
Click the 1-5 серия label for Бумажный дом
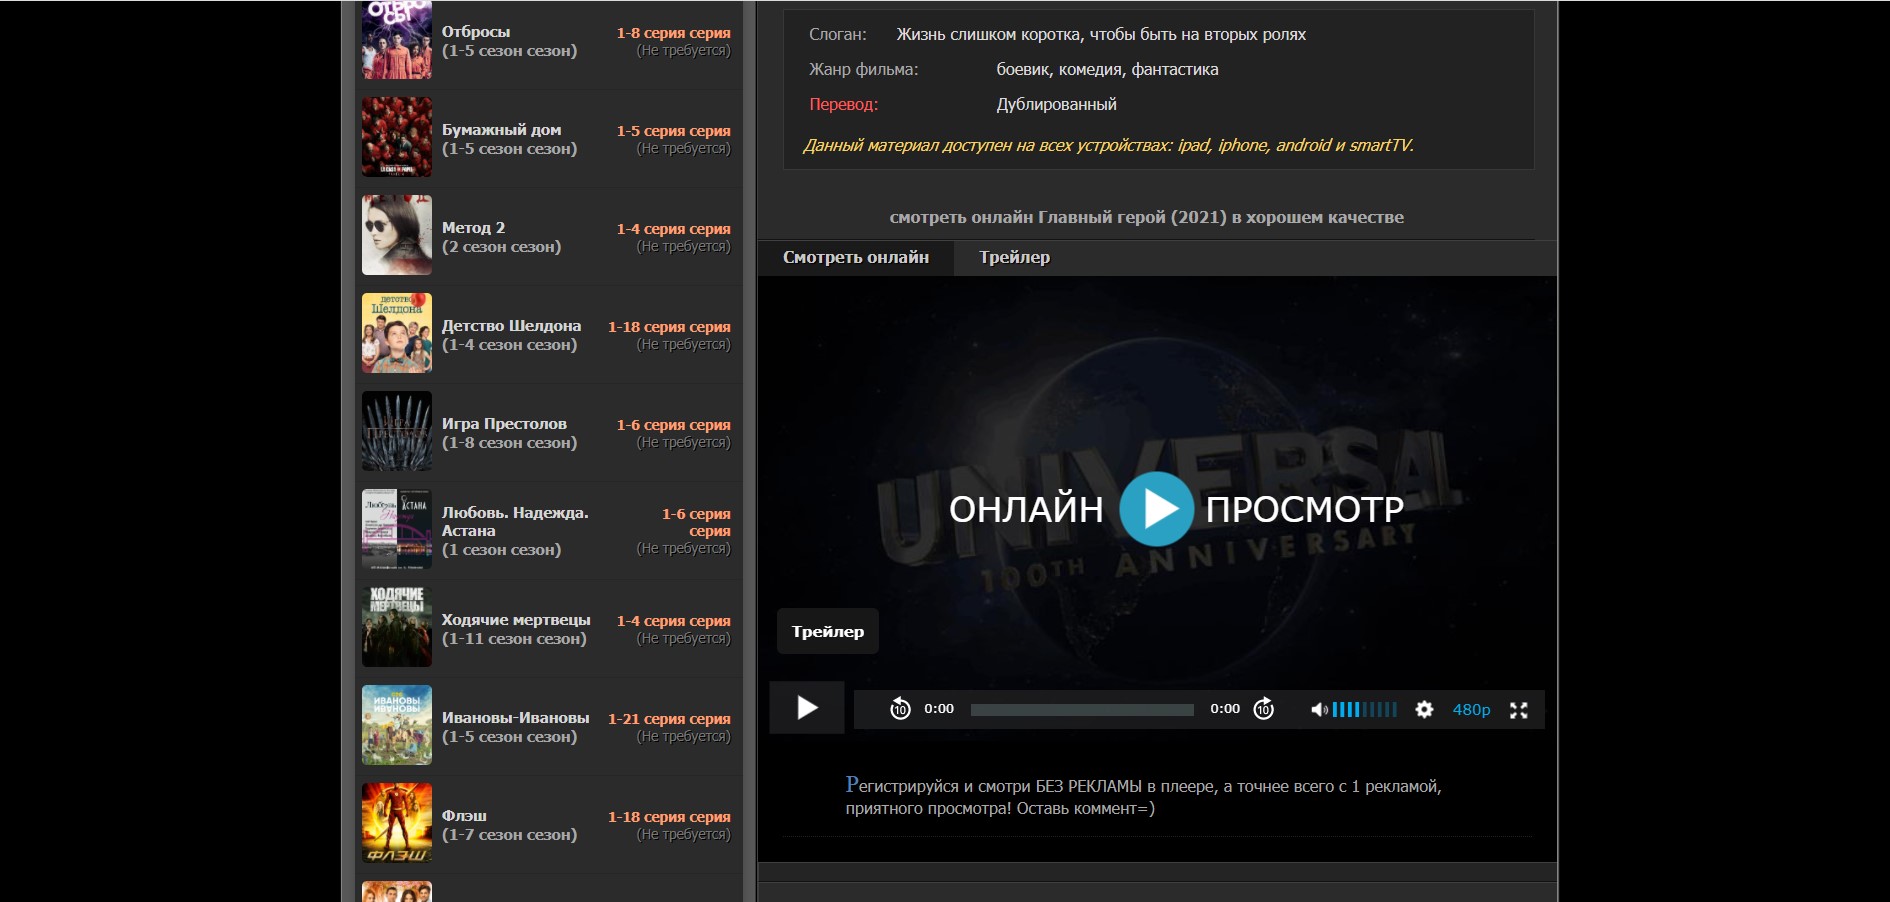coord(674,131)
